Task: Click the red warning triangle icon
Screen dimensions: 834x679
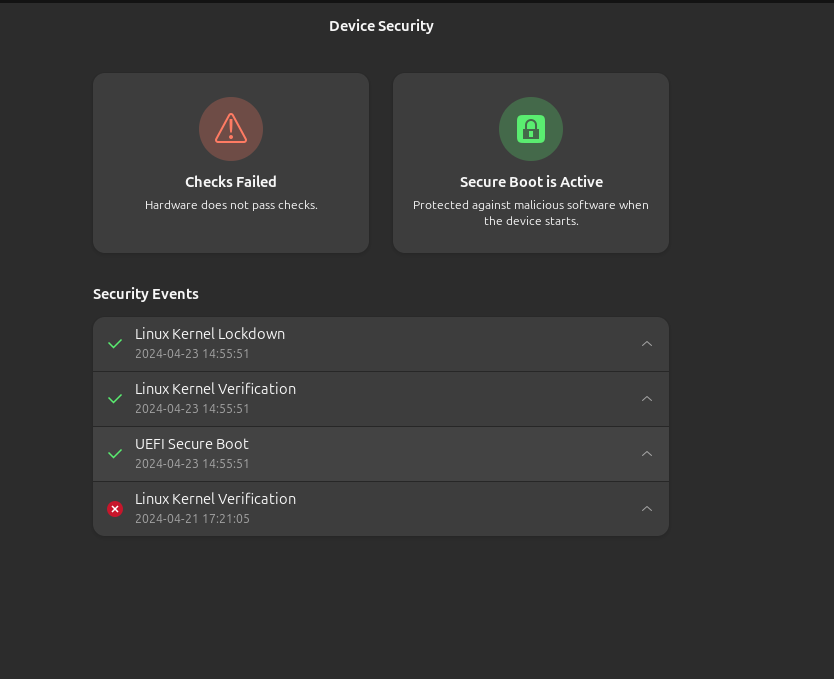Action: [x=231, y=129]
